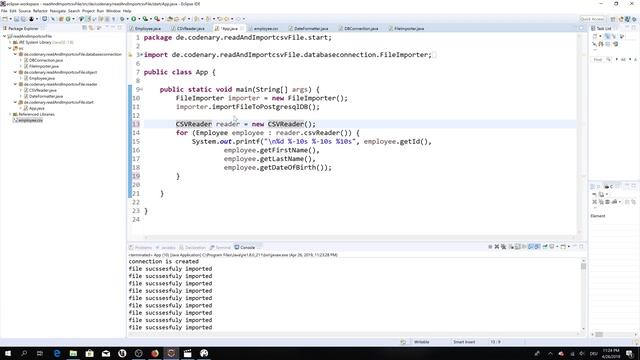Select Employee.java in Package Explorer
The width and height of the screenshot is (640, 360).
[x=39, y=78]
